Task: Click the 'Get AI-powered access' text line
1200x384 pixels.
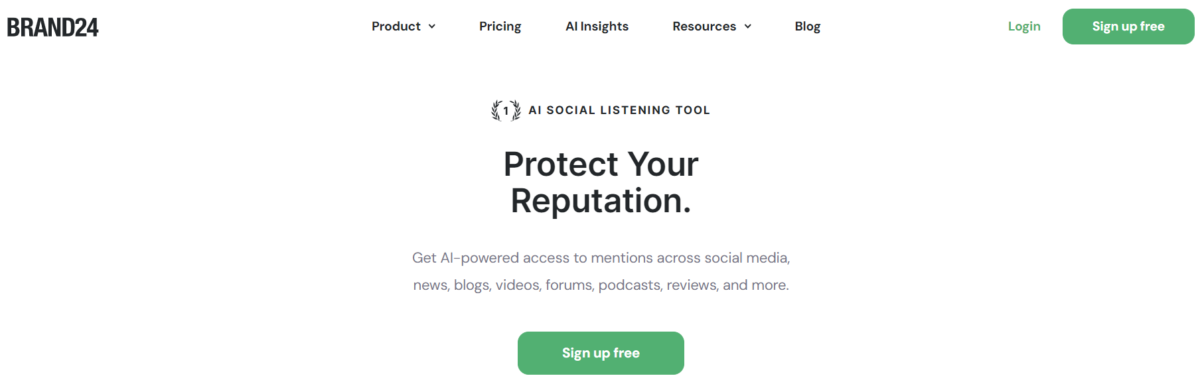Action: (x=601, y=258)
